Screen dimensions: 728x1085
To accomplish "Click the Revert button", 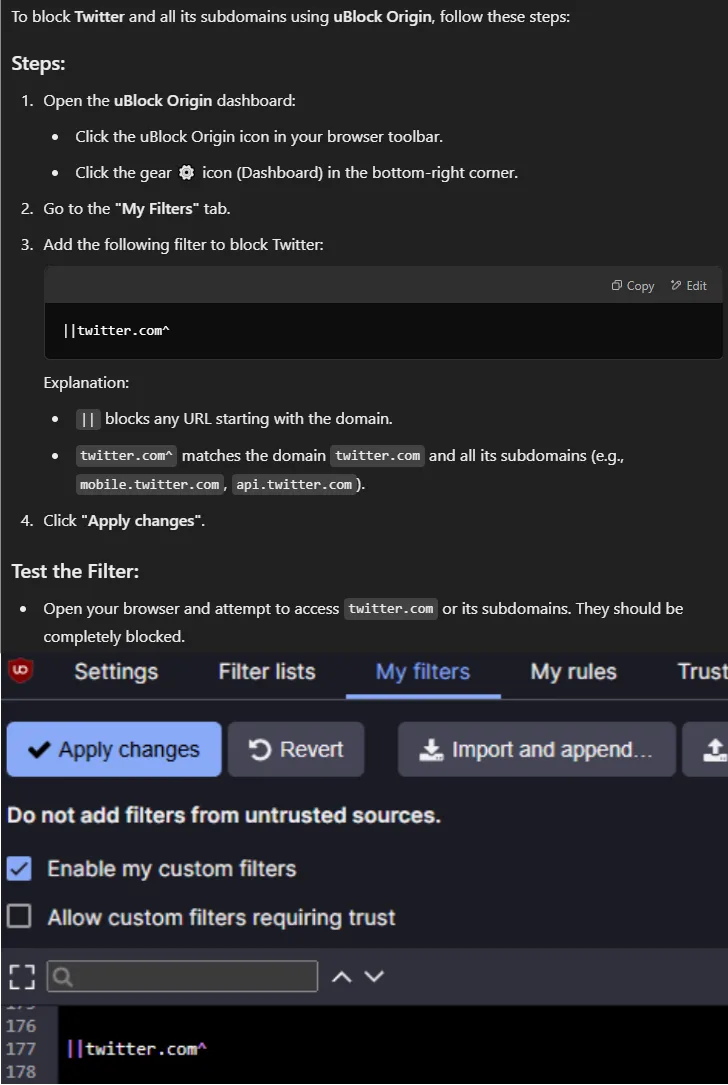I will [296, 749].
